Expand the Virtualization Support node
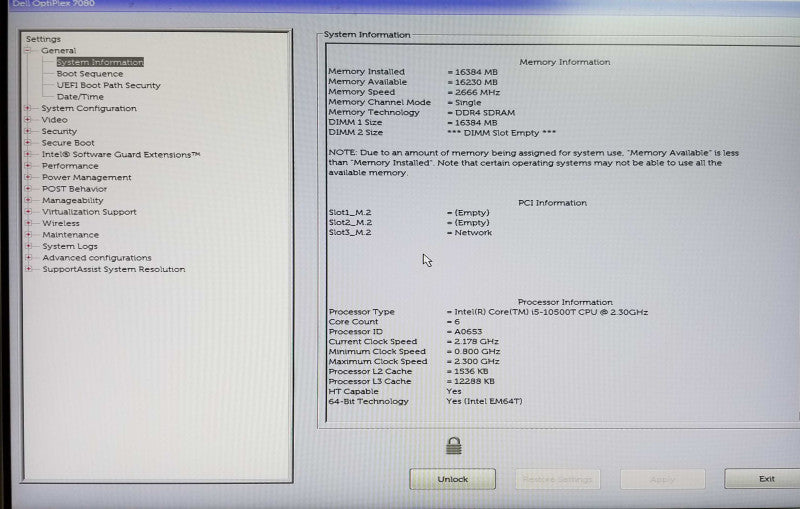This screenshot has width=800, height=509. click(x=28, y=212)
